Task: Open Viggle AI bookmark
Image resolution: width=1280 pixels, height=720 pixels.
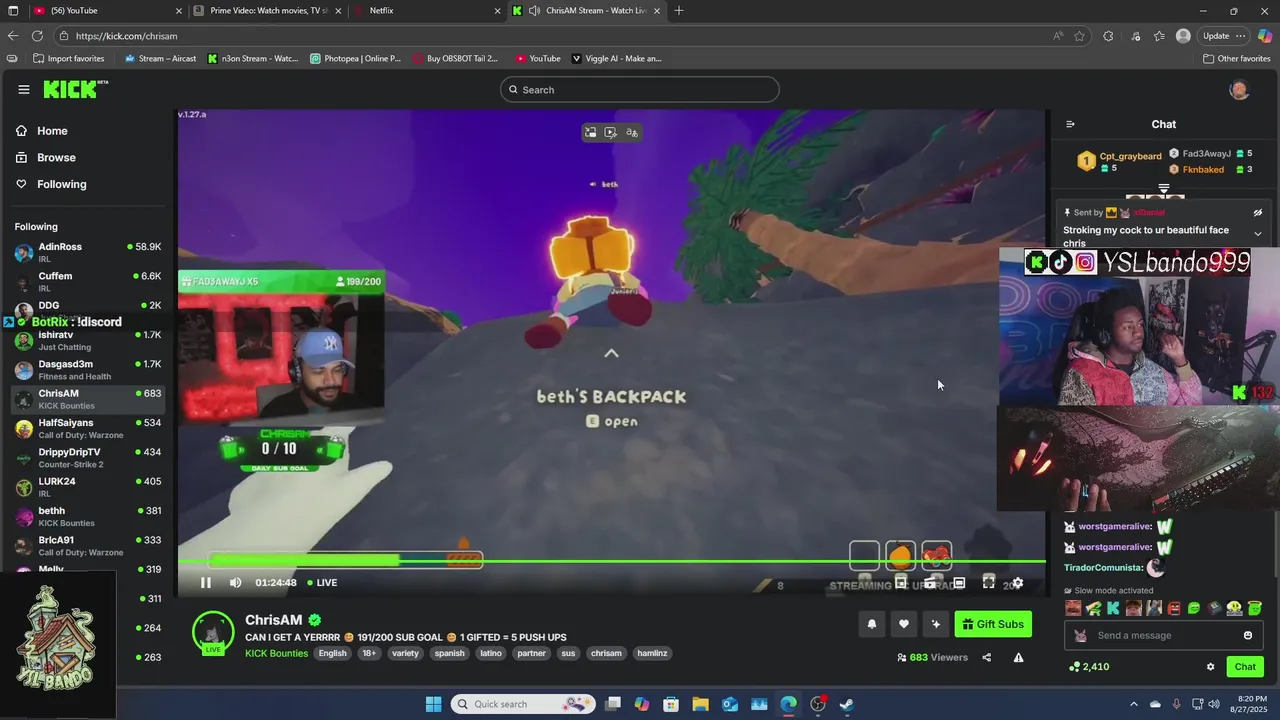Action: pyautogui.click(x=617, y=58)
